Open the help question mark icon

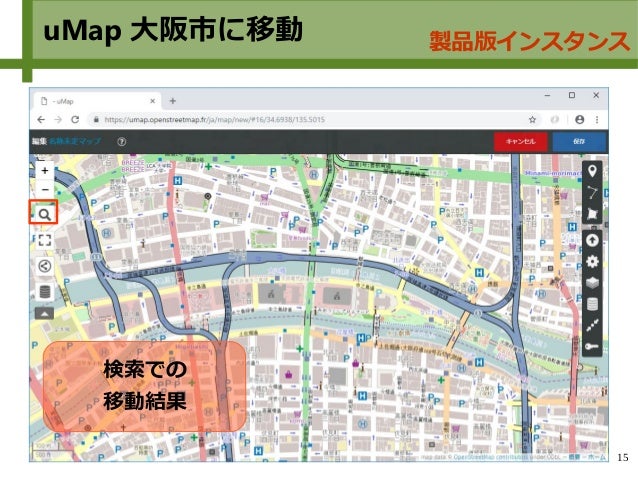coord(122,142)
